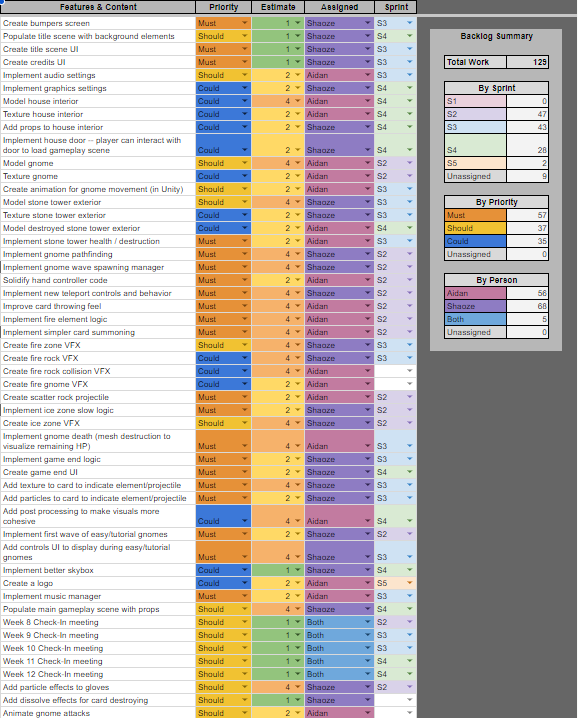
Task: Select the Sprint column header
Action: [x=396, y=7]
